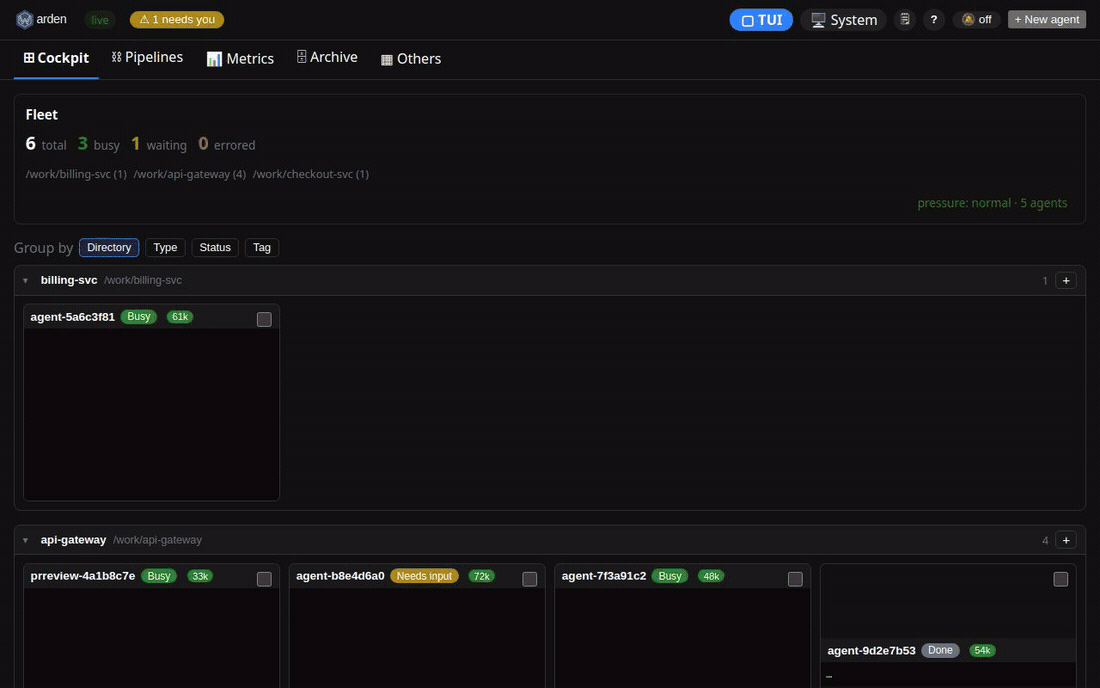
Task: Click the /work/api-gateway (4) fleet path
Action: [189, 174]
